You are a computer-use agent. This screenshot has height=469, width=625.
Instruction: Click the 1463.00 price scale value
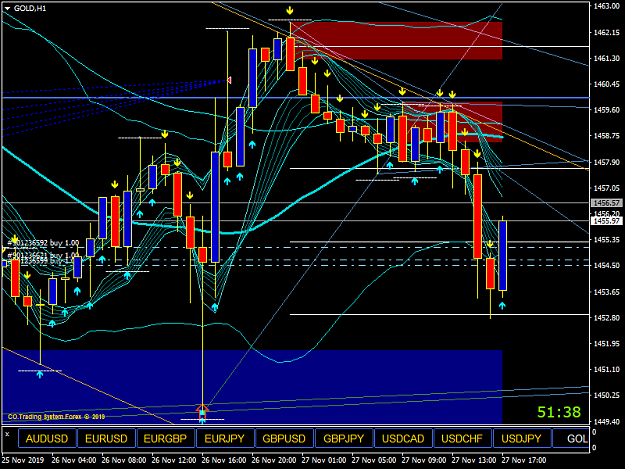click(607, 6)
